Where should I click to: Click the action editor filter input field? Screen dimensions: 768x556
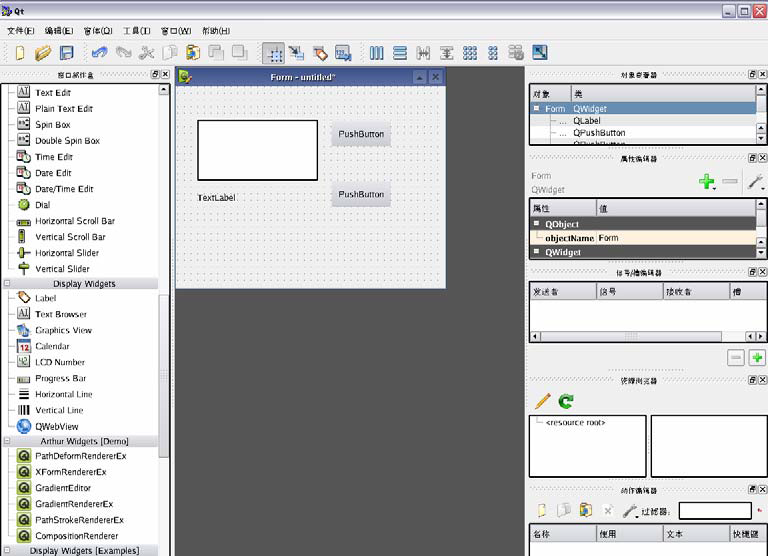pyautogui.click(x=714, y=511)
